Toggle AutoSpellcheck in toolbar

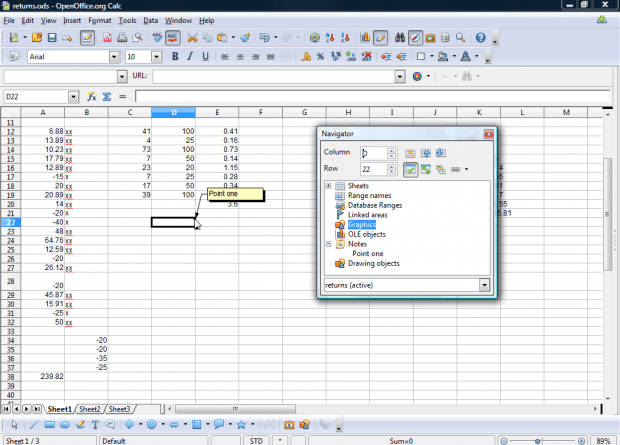172,38
